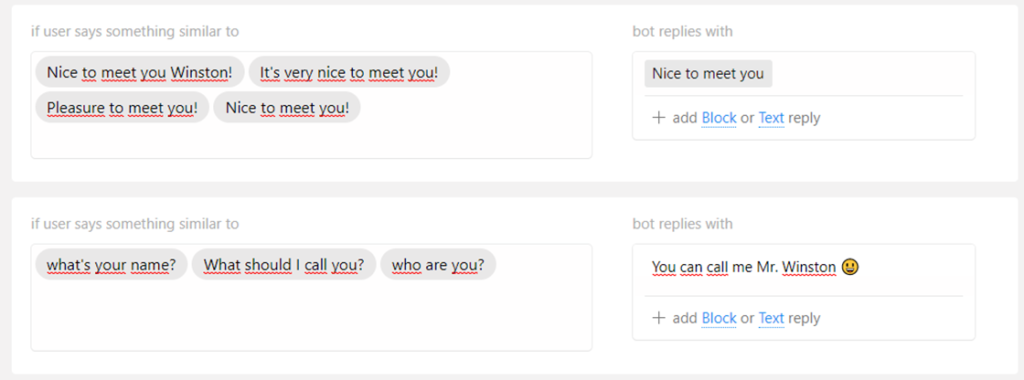Select the 'It's very nice to meet you!' chip
1024x380 pixels.
point(349,72)
